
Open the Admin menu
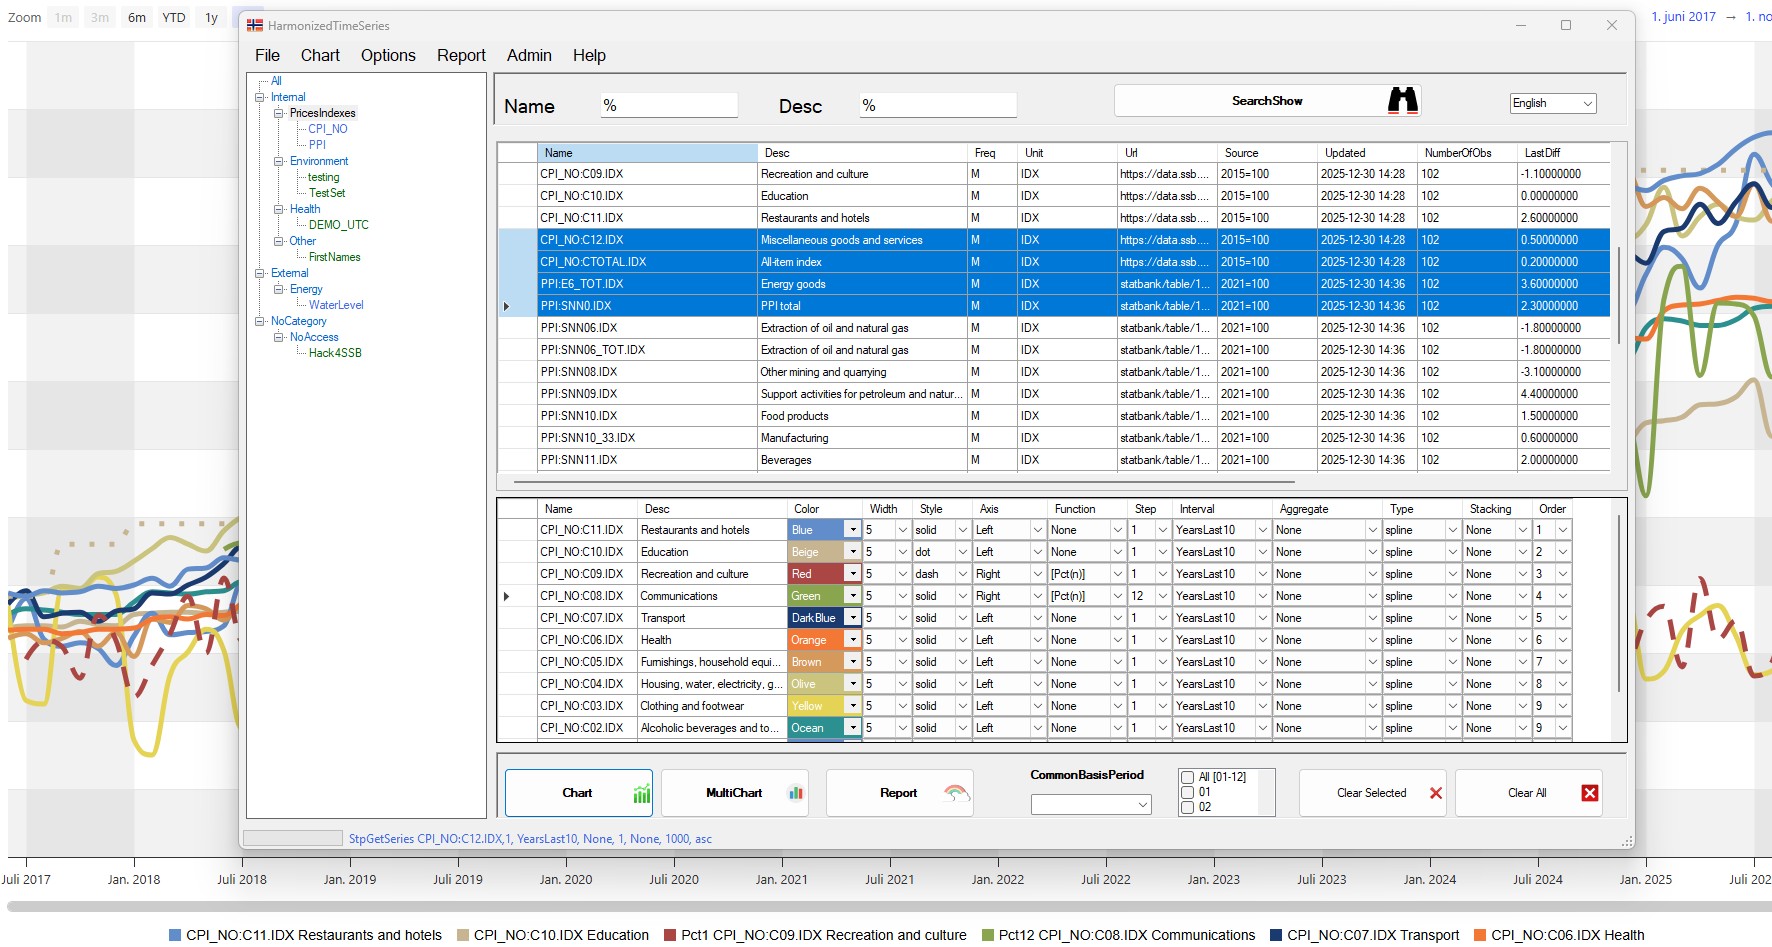(x=529, y=55)
